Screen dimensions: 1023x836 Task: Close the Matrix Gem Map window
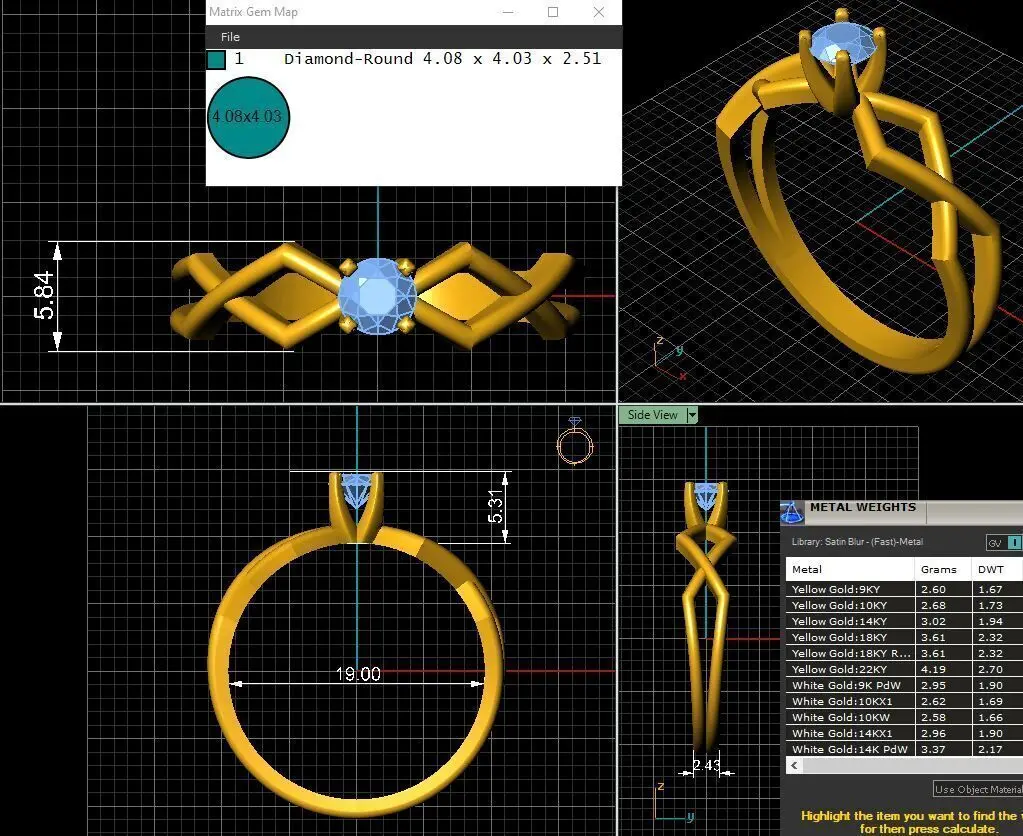598,12
